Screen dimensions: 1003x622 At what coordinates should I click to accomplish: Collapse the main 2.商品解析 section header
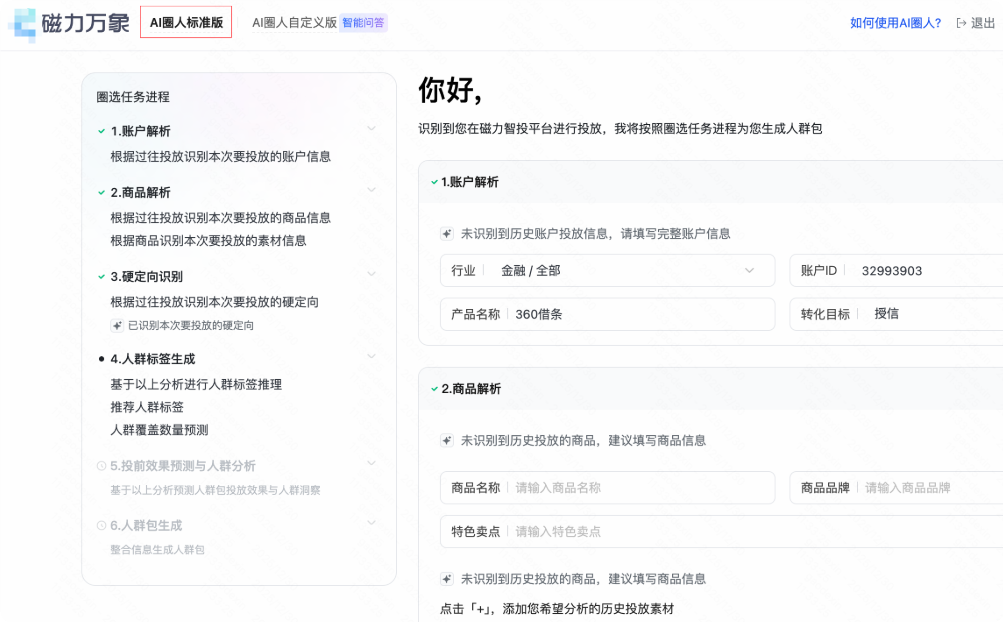click(710, 388)
